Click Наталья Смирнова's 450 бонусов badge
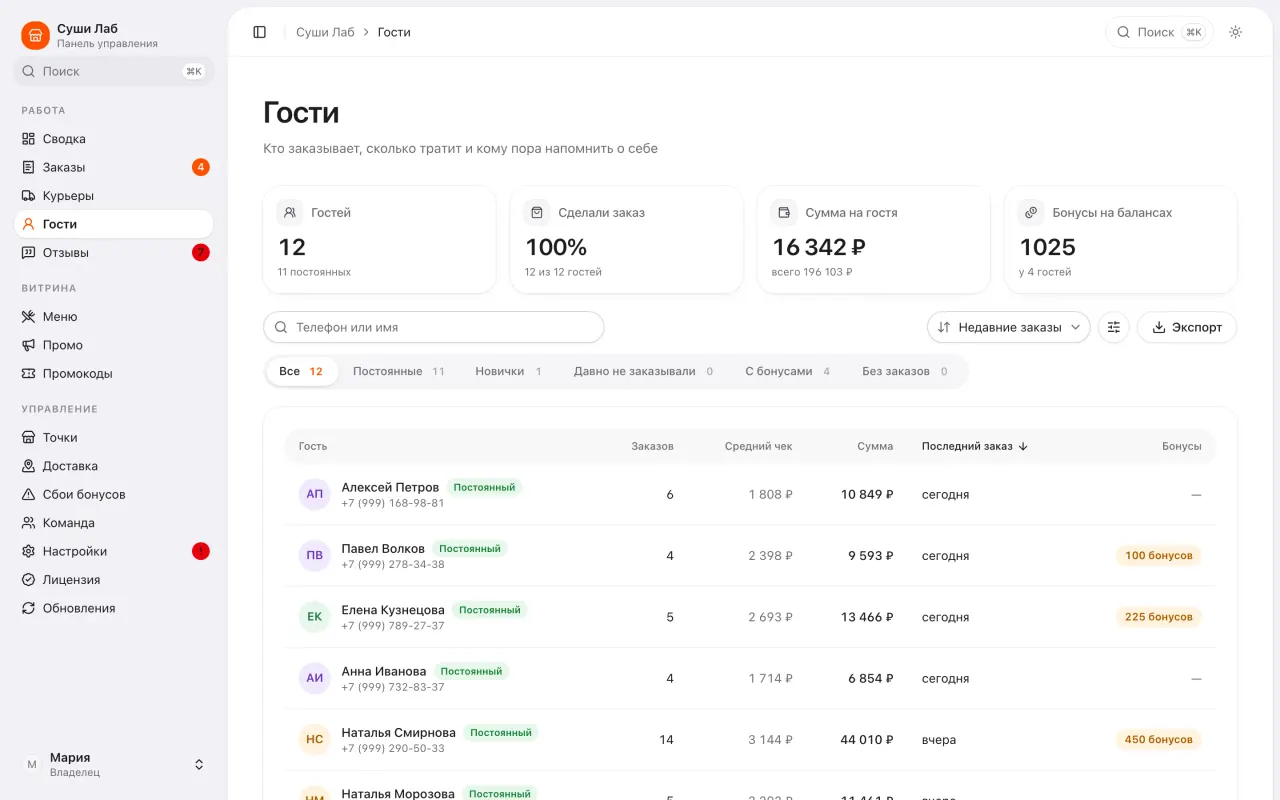Viewport: 1280px width, 800px height. (1159, 740)
